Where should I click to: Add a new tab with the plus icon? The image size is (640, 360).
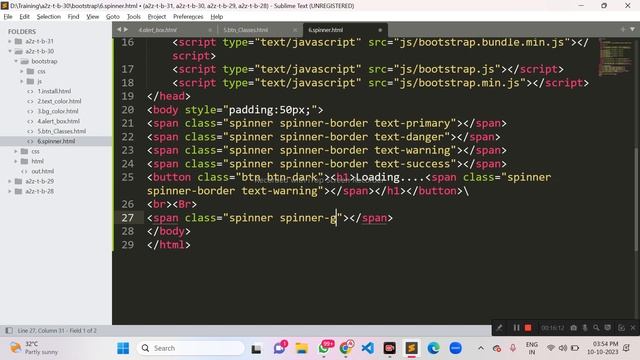pos(623,29)
